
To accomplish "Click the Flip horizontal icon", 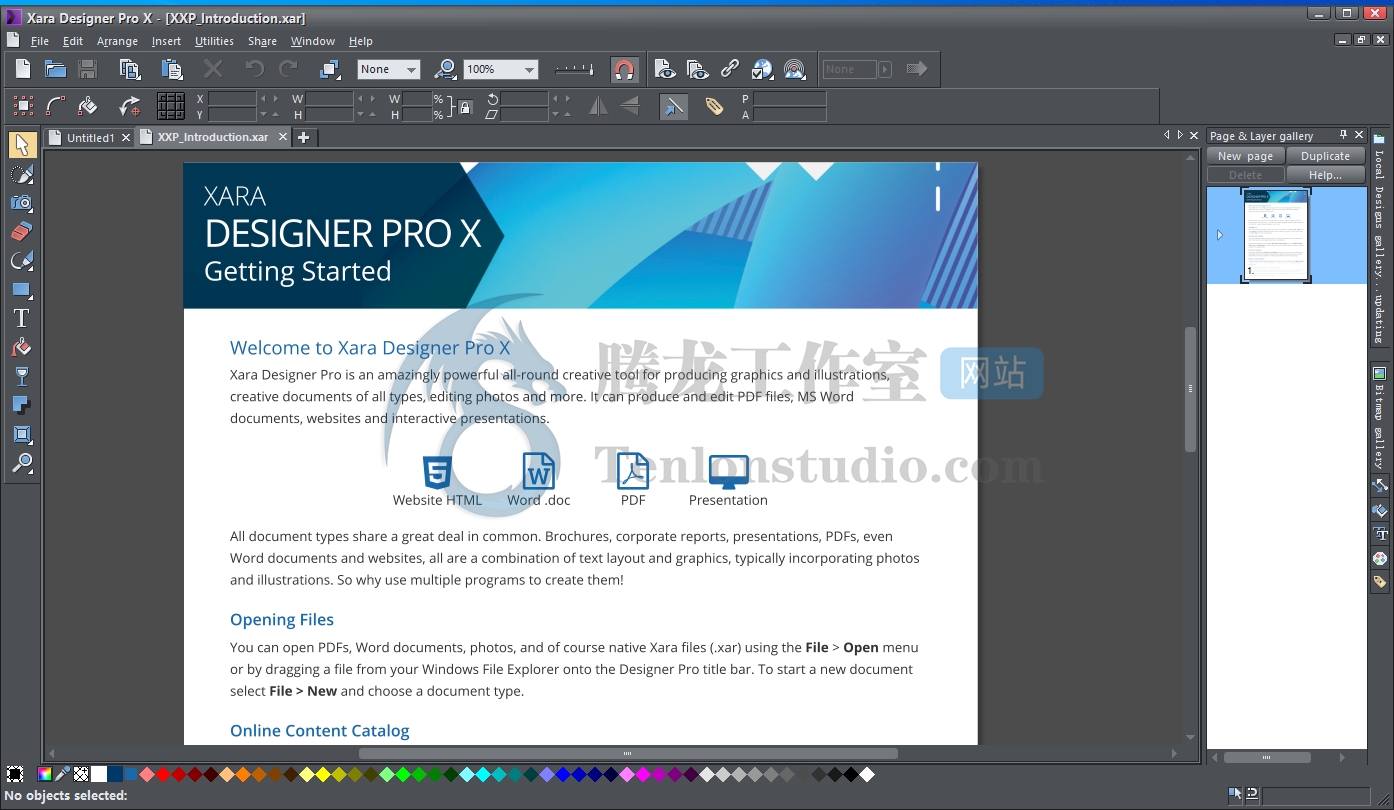I will coord(598,106).
